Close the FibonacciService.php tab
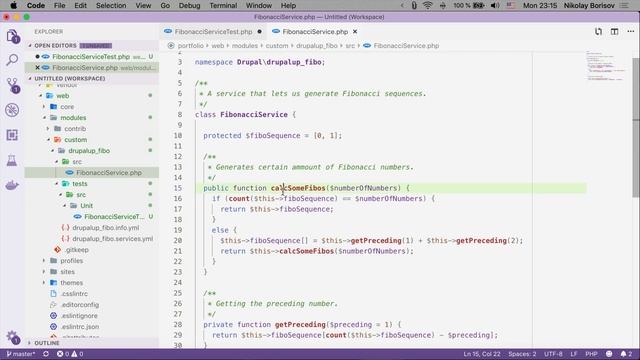 [x=355, y=31]
